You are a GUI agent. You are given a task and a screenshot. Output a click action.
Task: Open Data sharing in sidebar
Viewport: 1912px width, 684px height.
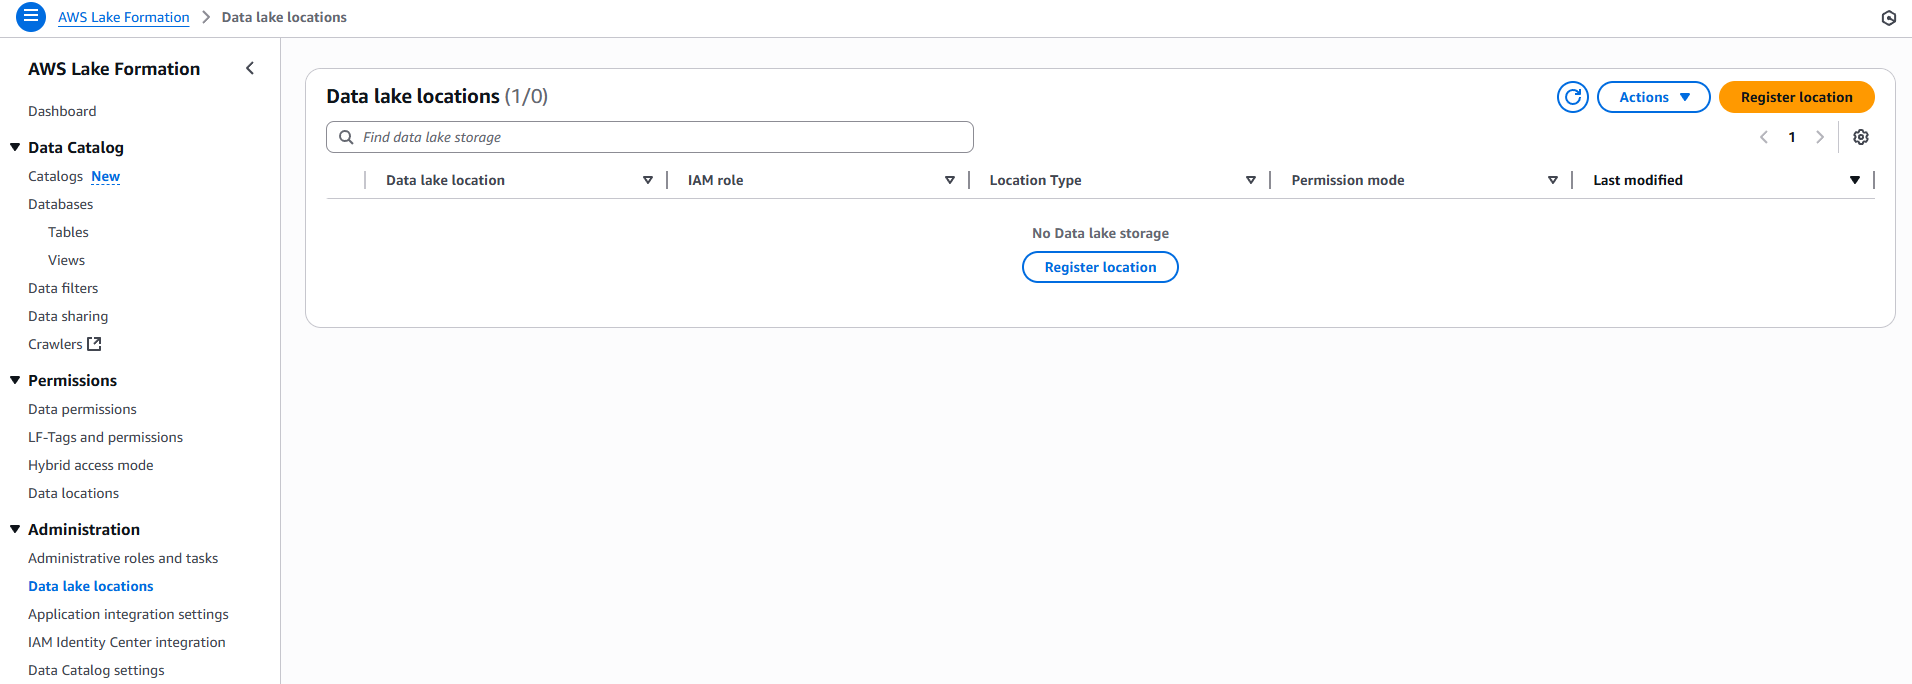(x=68, y=316)
